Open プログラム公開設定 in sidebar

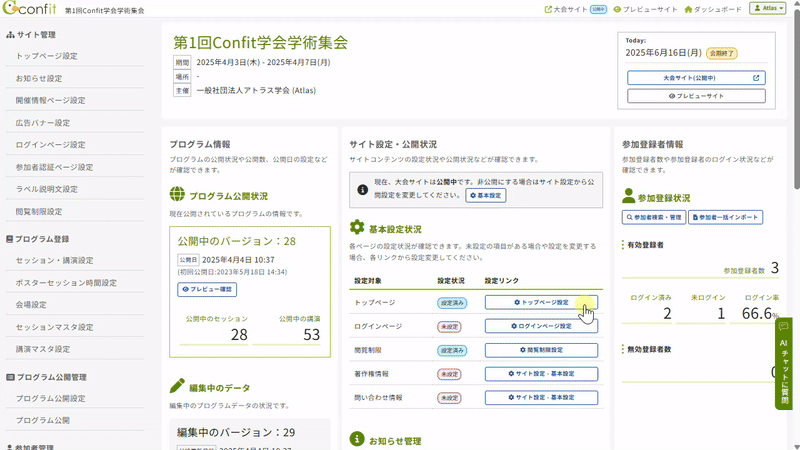click(51, 398)
